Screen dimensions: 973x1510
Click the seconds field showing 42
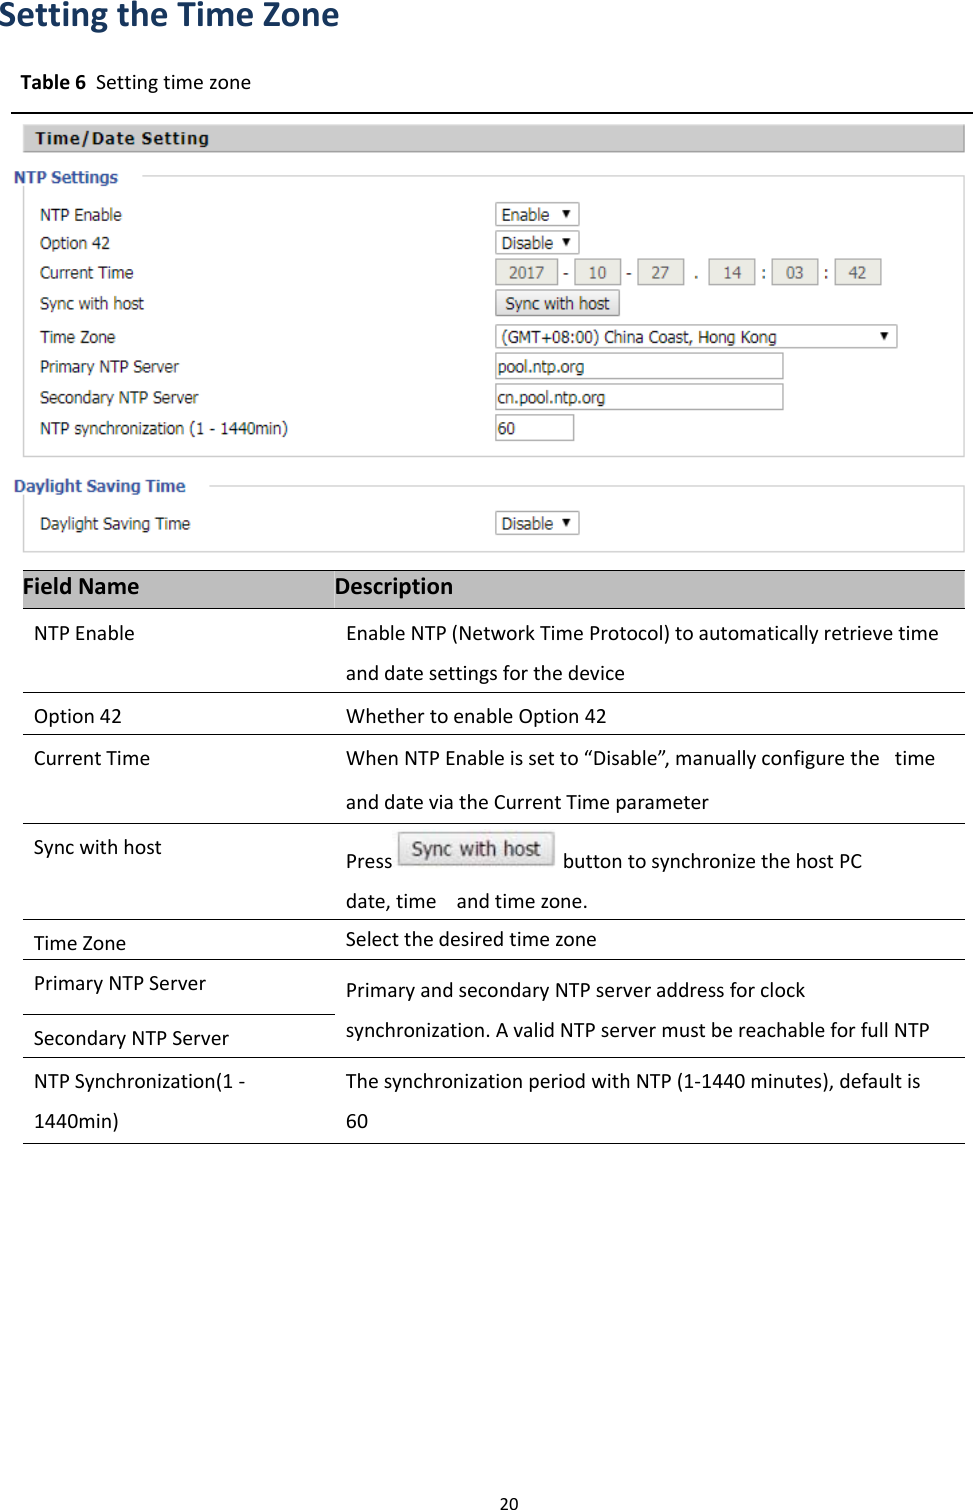click(x=857, y=271)
